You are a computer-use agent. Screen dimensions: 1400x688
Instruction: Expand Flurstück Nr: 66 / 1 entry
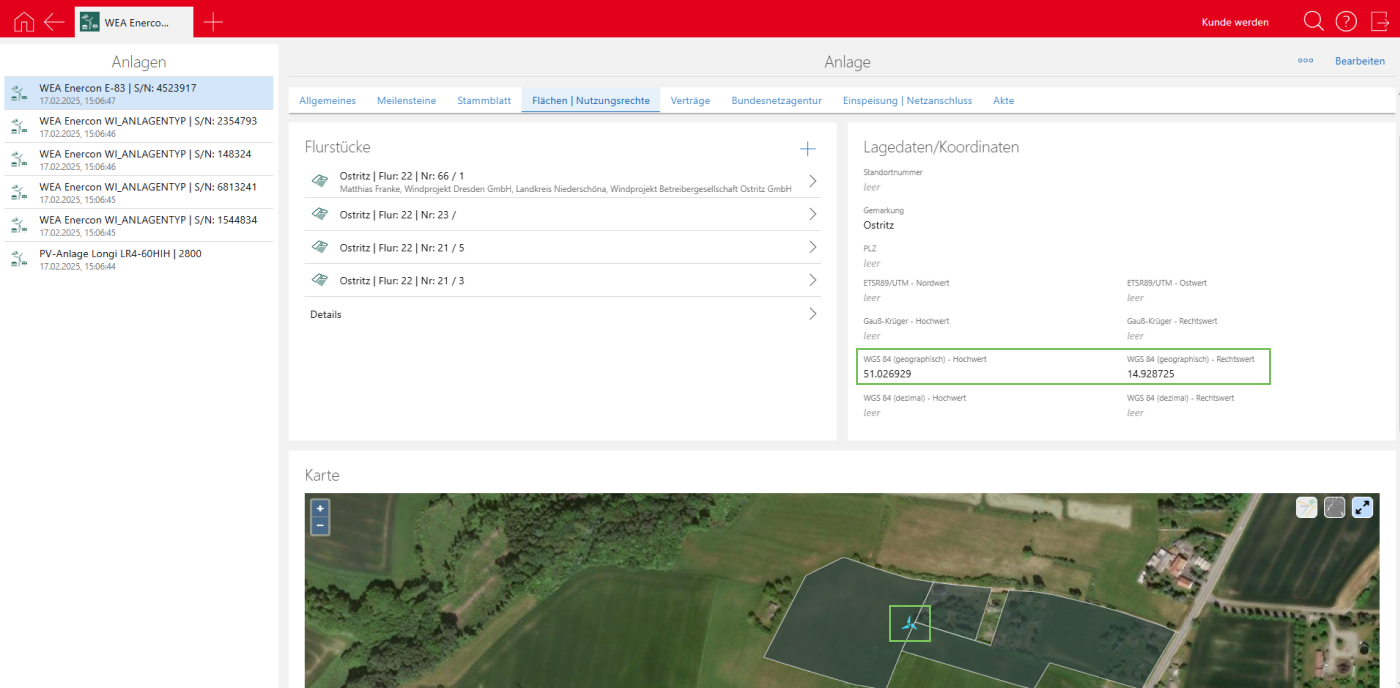pos(813,181)
